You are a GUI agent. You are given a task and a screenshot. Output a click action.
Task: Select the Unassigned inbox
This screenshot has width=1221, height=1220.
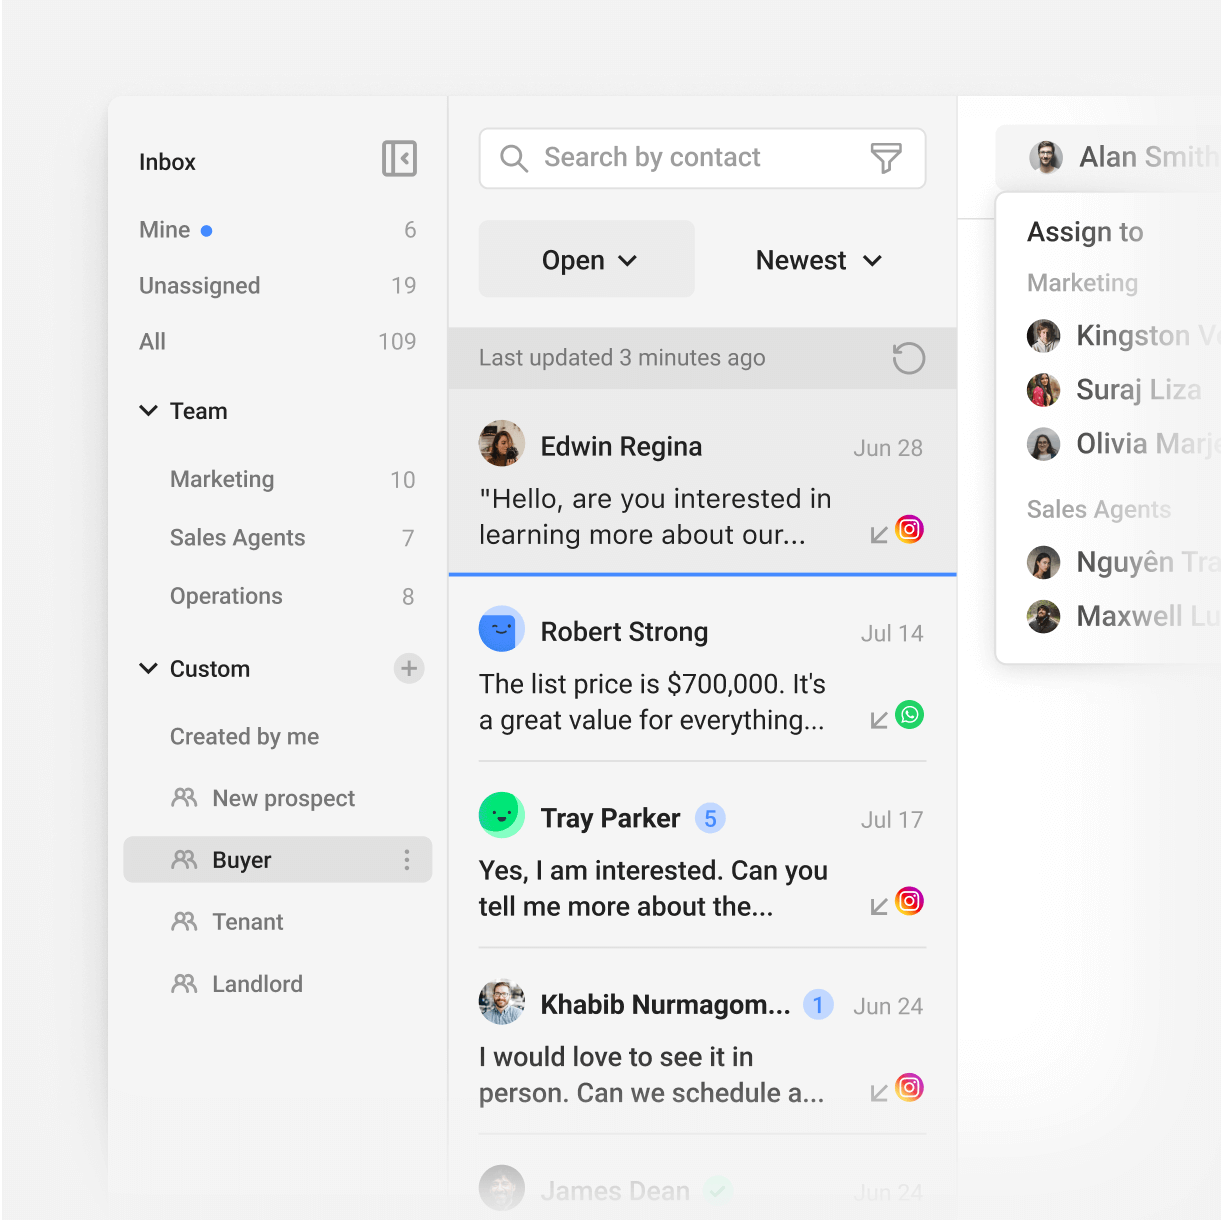point(200,286)
